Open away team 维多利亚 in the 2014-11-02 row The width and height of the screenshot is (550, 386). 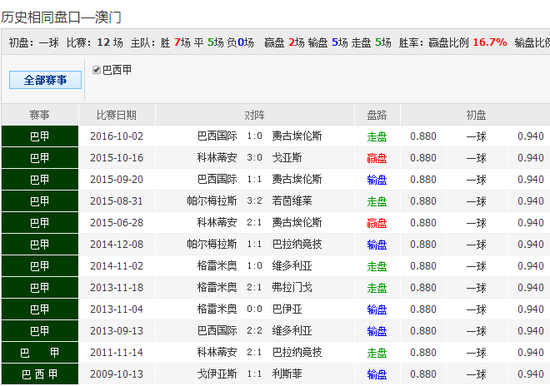(x=292, y=266)
